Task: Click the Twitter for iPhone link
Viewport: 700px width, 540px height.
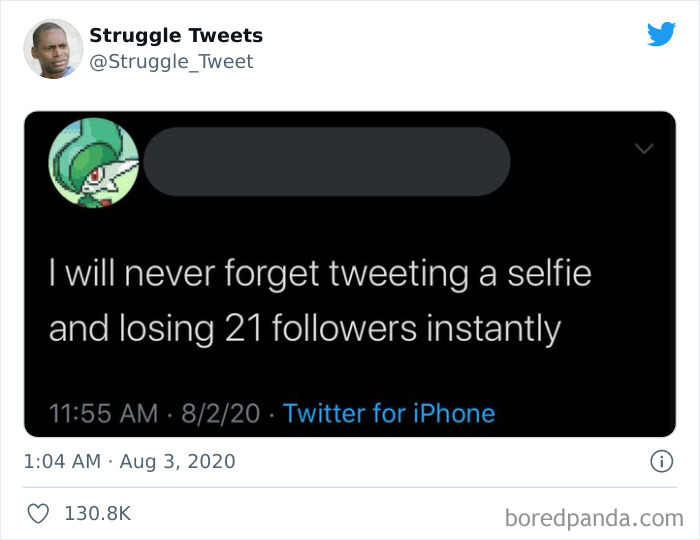Action: [x=389, y=413]
